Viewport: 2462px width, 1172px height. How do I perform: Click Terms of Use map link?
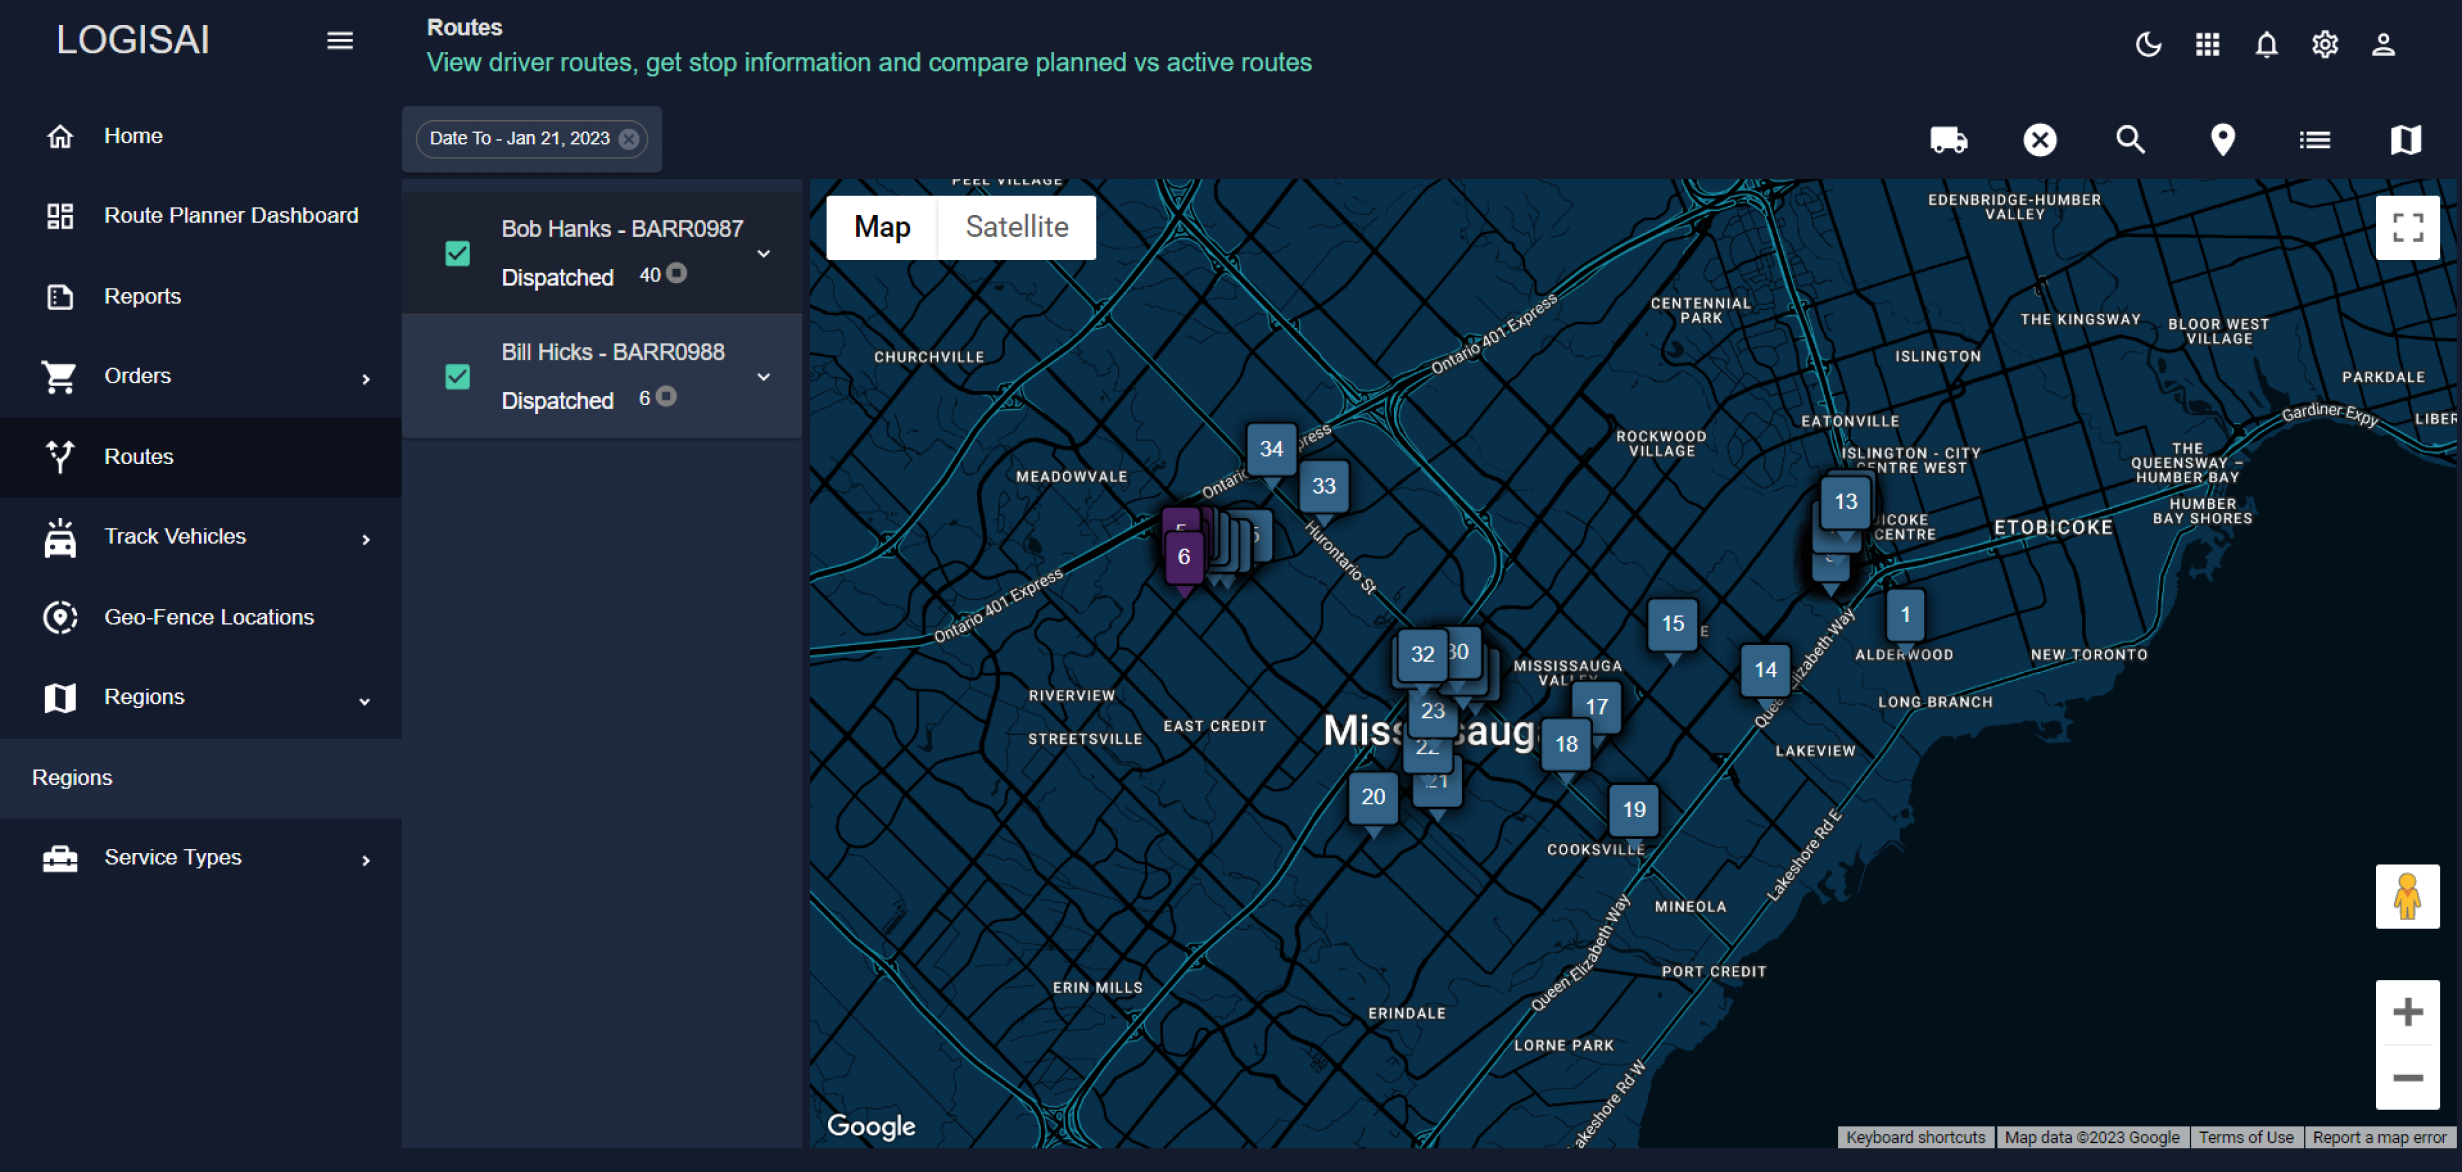[2245, 1137]
